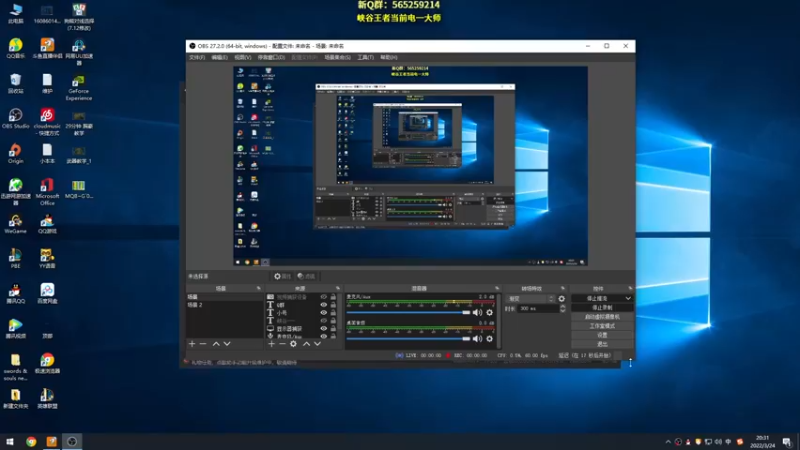Viewport: 800px width, 450px height.
Task: Open WeGame desktop shortcut
Action: (x=15, y=223)
